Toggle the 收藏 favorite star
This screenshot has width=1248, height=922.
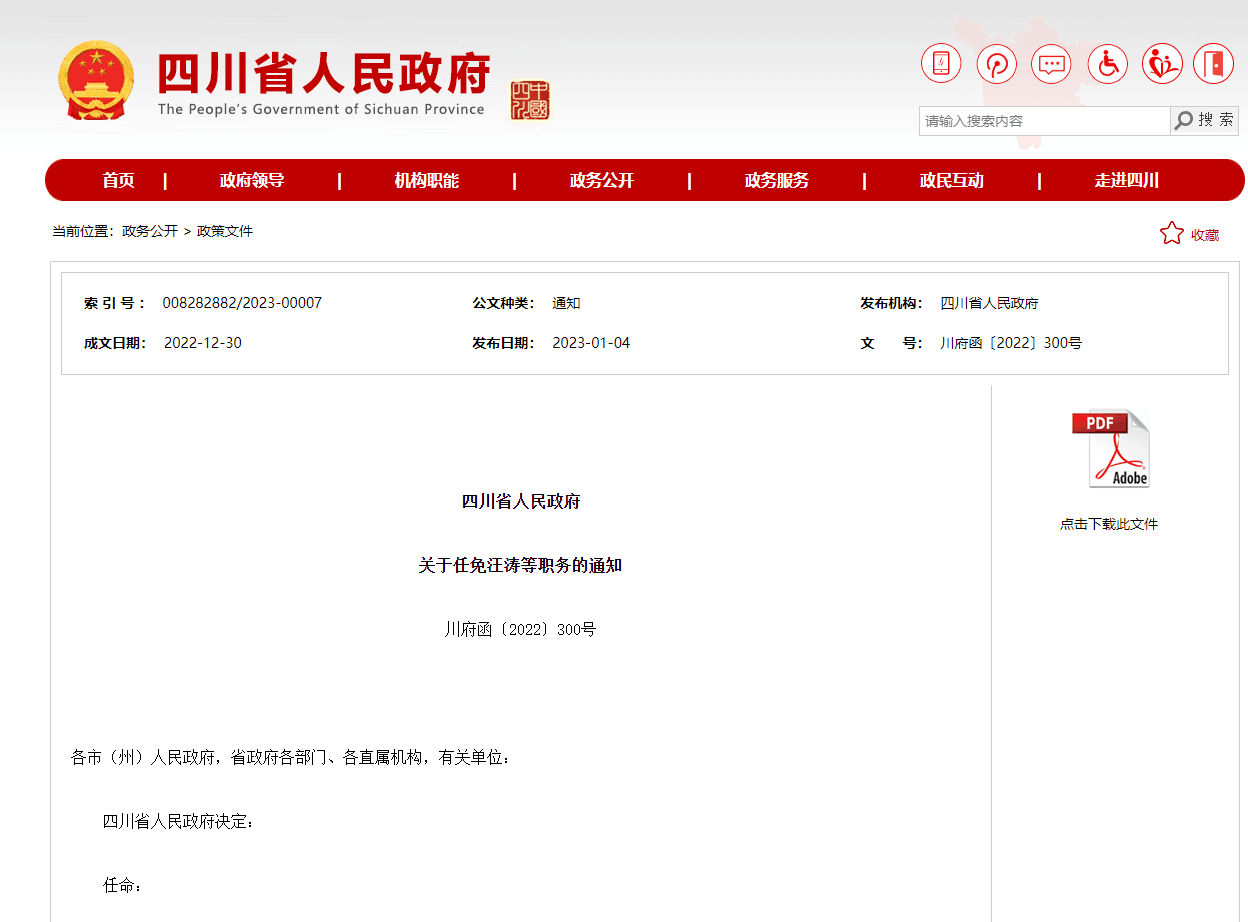click(x=1171, y=232)
